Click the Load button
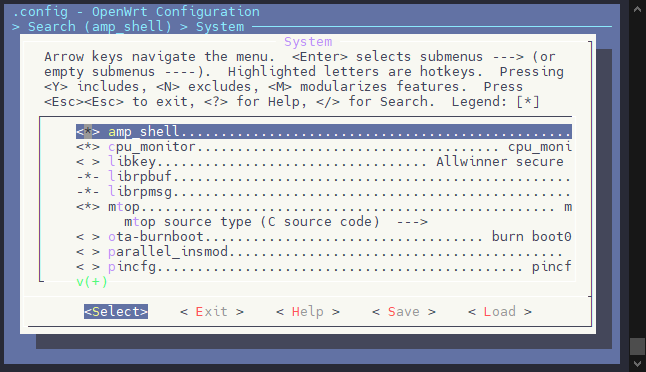 (x=500, y=311)
